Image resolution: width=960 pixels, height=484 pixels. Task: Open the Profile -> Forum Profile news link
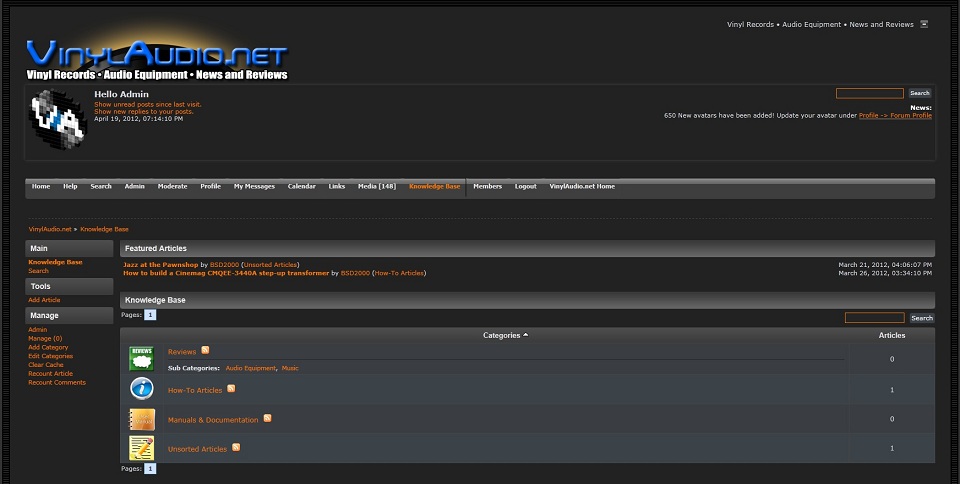coord(895,116)
